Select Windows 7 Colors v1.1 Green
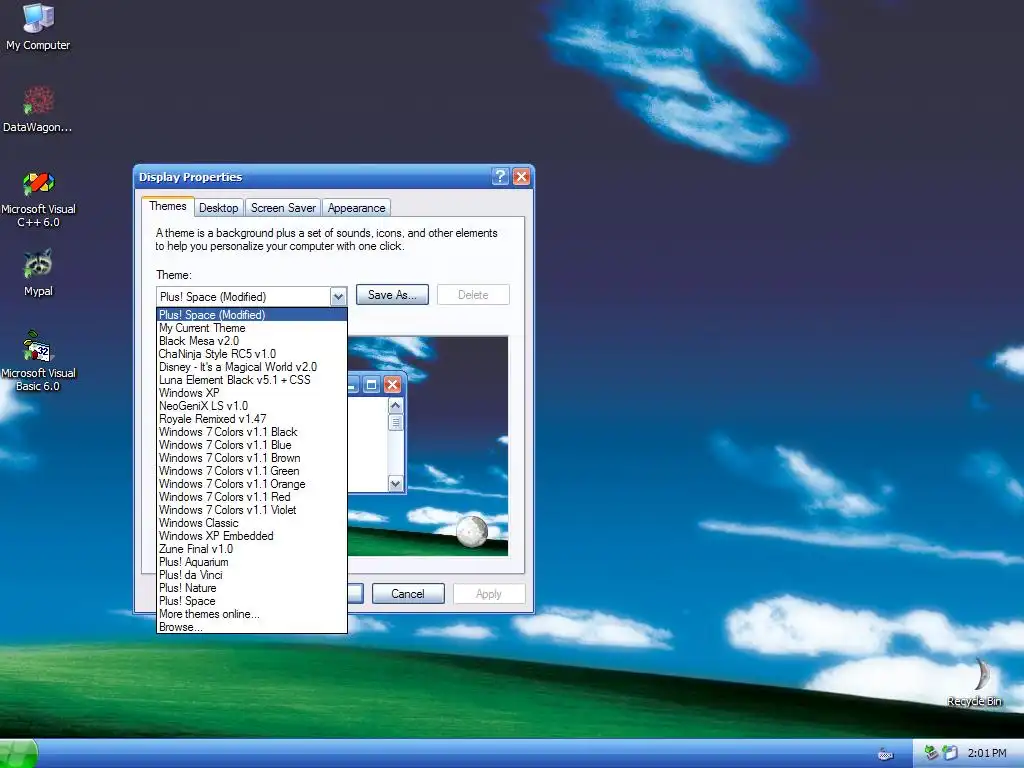This screenshot has width=1024, height=768. click(x=251, y=471)
